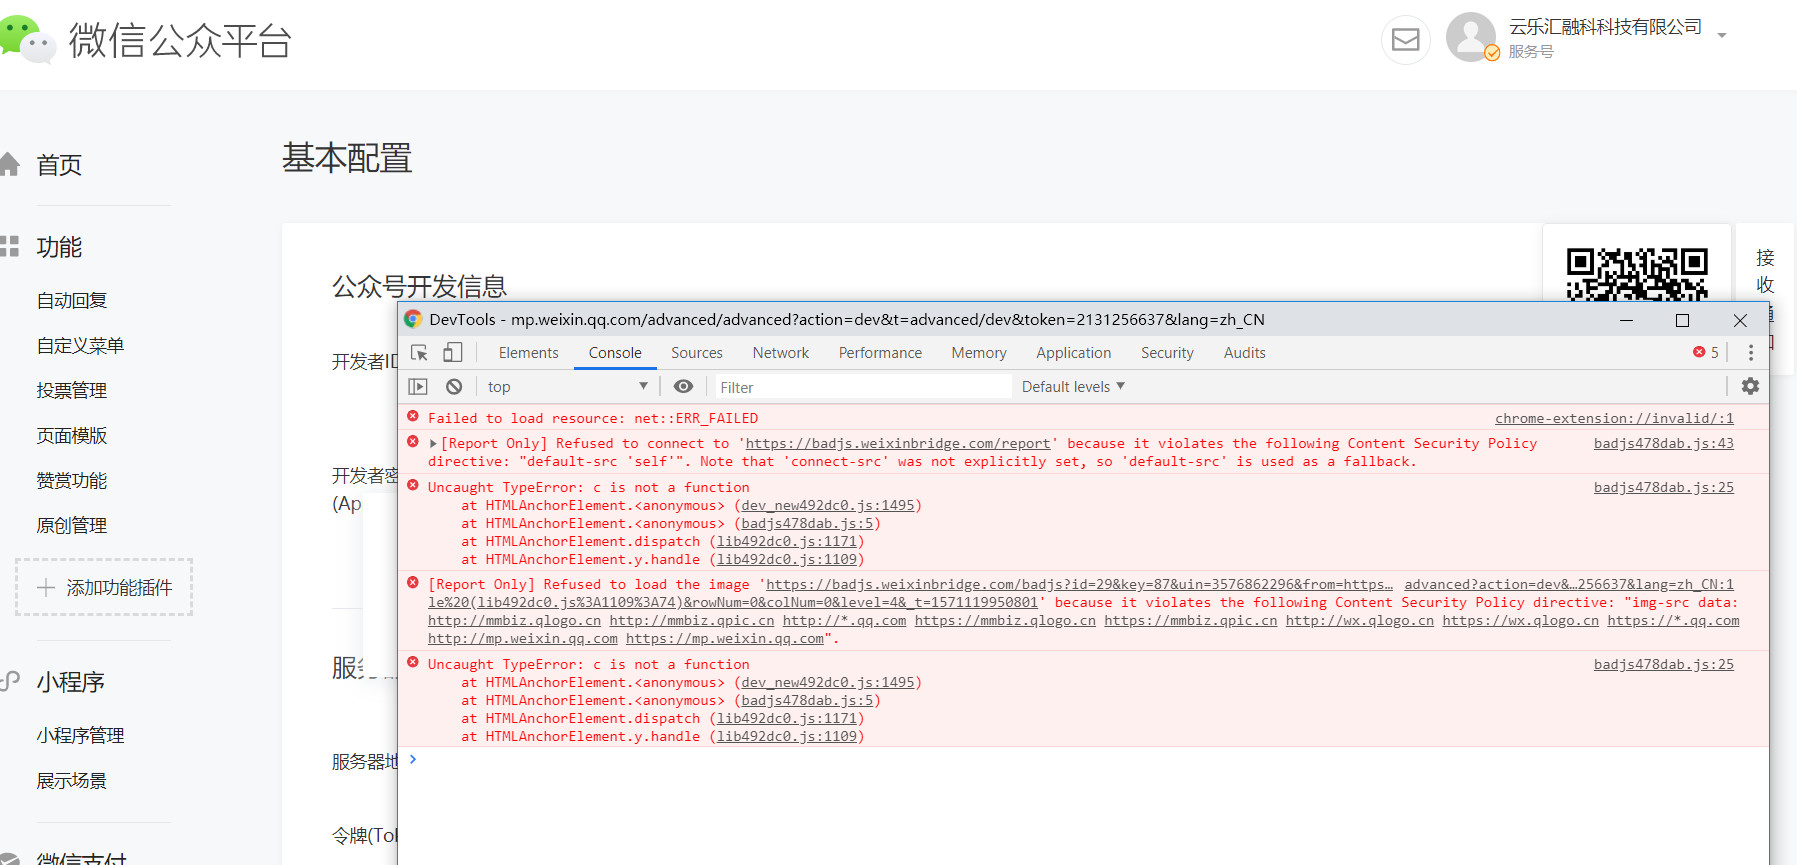
Task: Open the advanced?action=dev source link
Action: pos(1568,584)
